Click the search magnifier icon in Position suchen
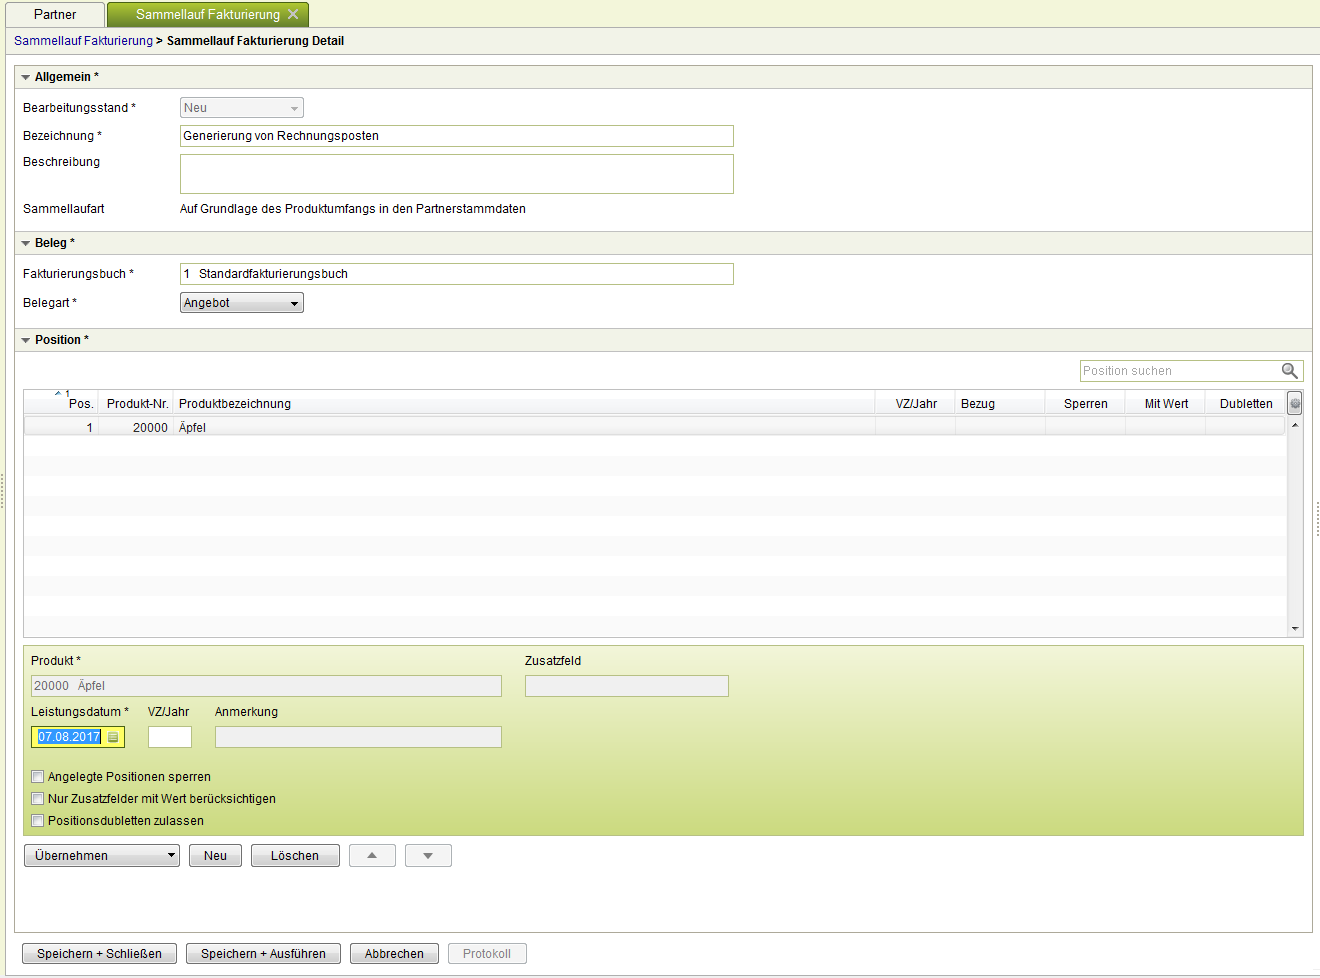 pyautogui.click(x=1290, y=371)
